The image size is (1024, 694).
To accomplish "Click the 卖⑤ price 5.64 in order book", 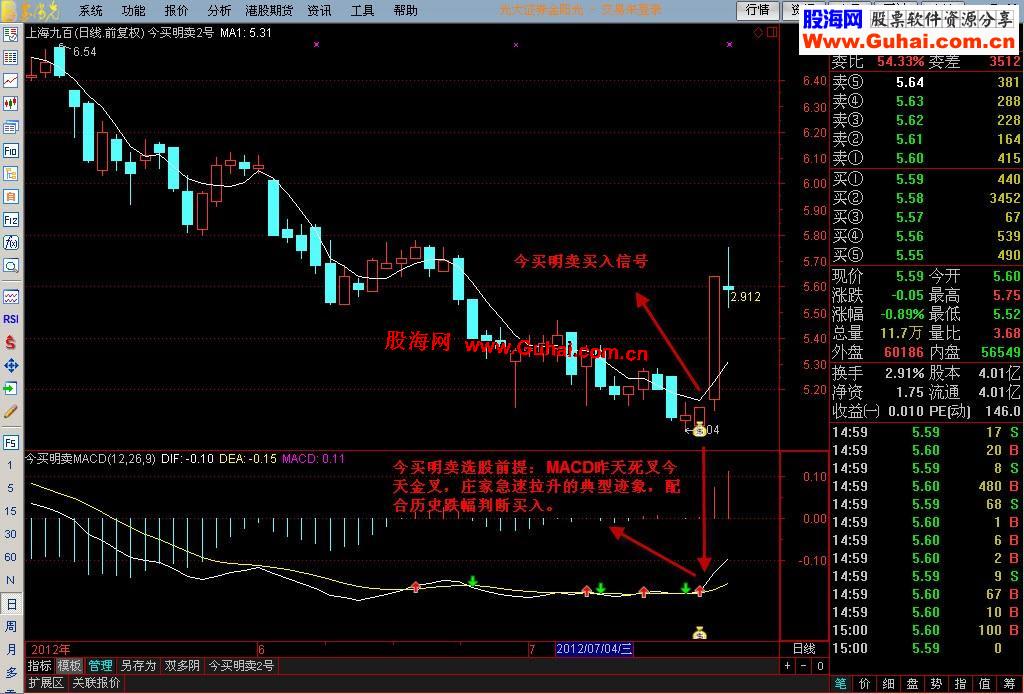I will point(910,82).
